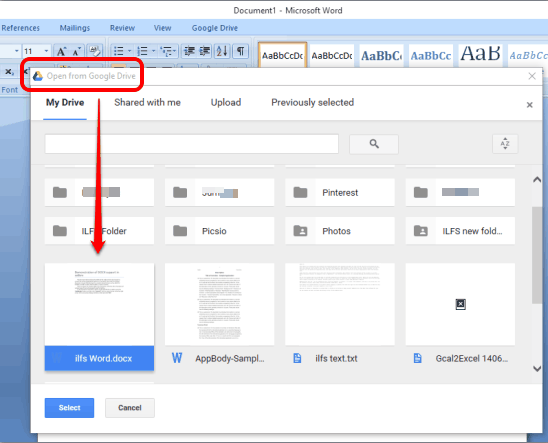548x443 pixels.
Task: Click the file list scroll up arrow
Action: pyautogui.click(x=537, y=180)
